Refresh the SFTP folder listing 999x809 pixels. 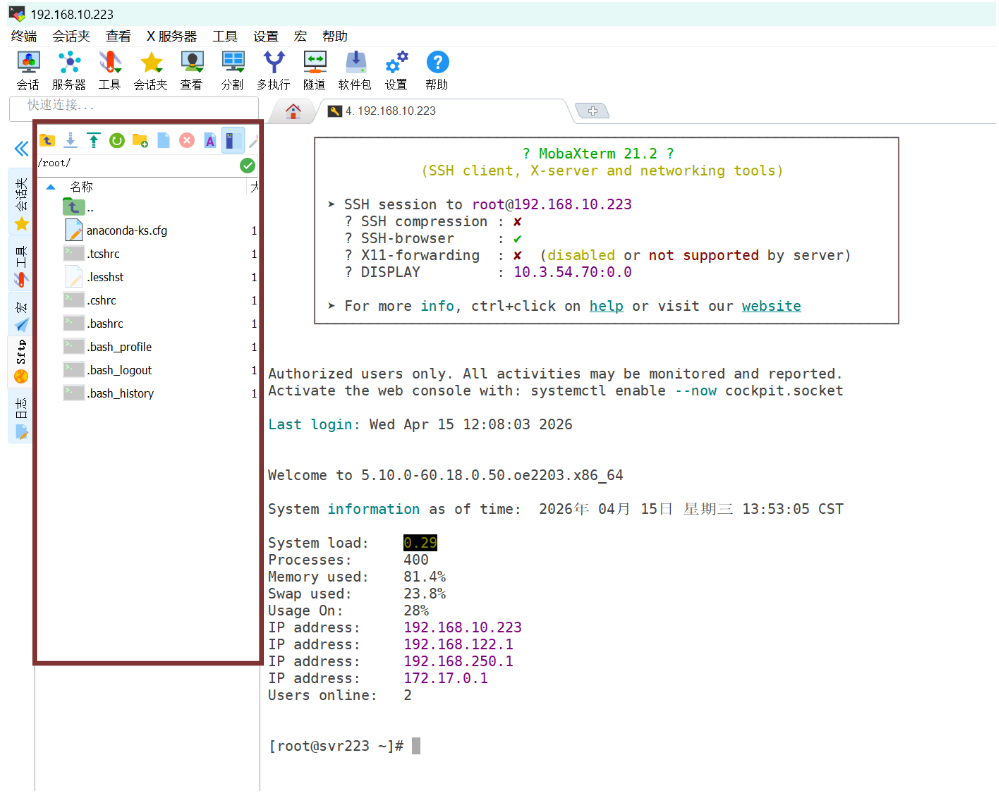[x=117, y=140]
